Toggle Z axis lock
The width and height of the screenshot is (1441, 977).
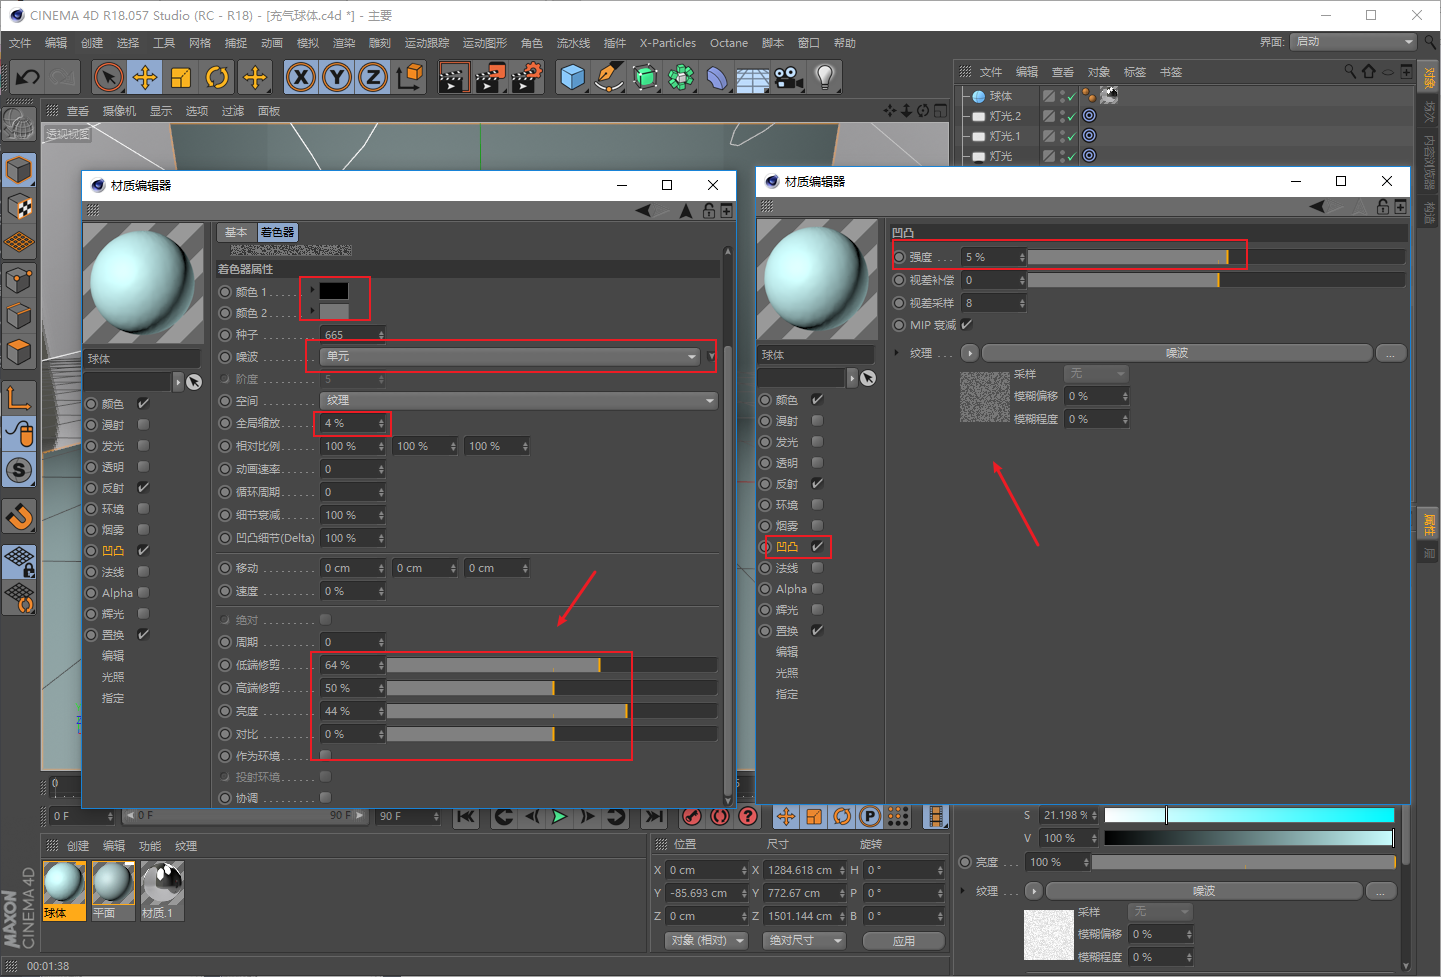[x=373, y=77]
